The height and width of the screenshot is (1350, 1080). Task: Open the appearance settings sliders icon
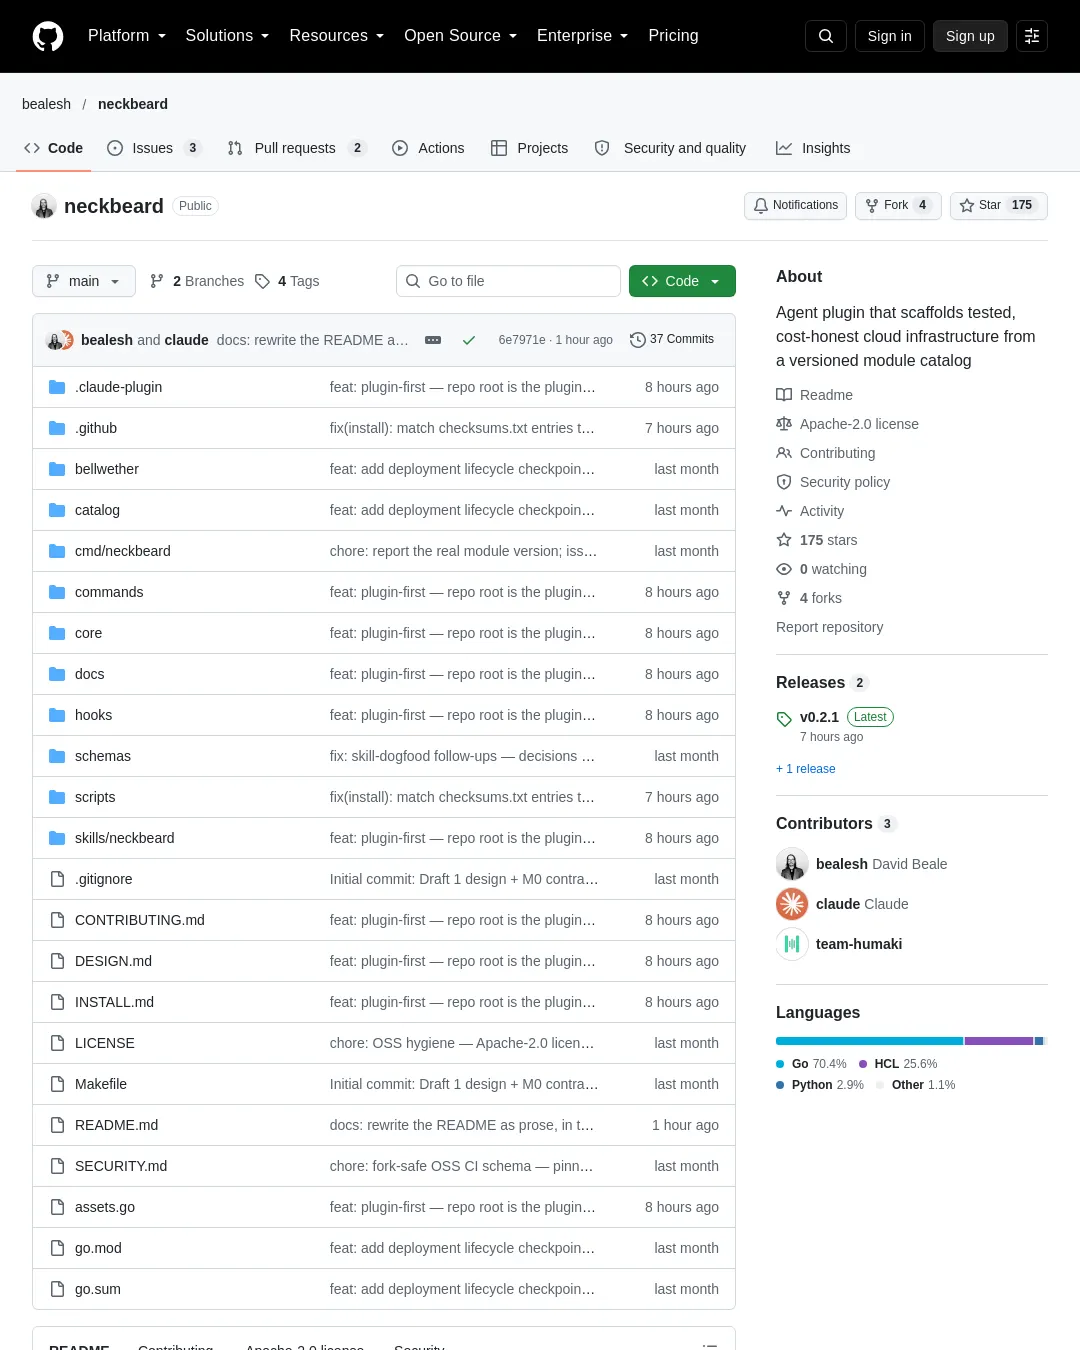(x=1032, y=36)
